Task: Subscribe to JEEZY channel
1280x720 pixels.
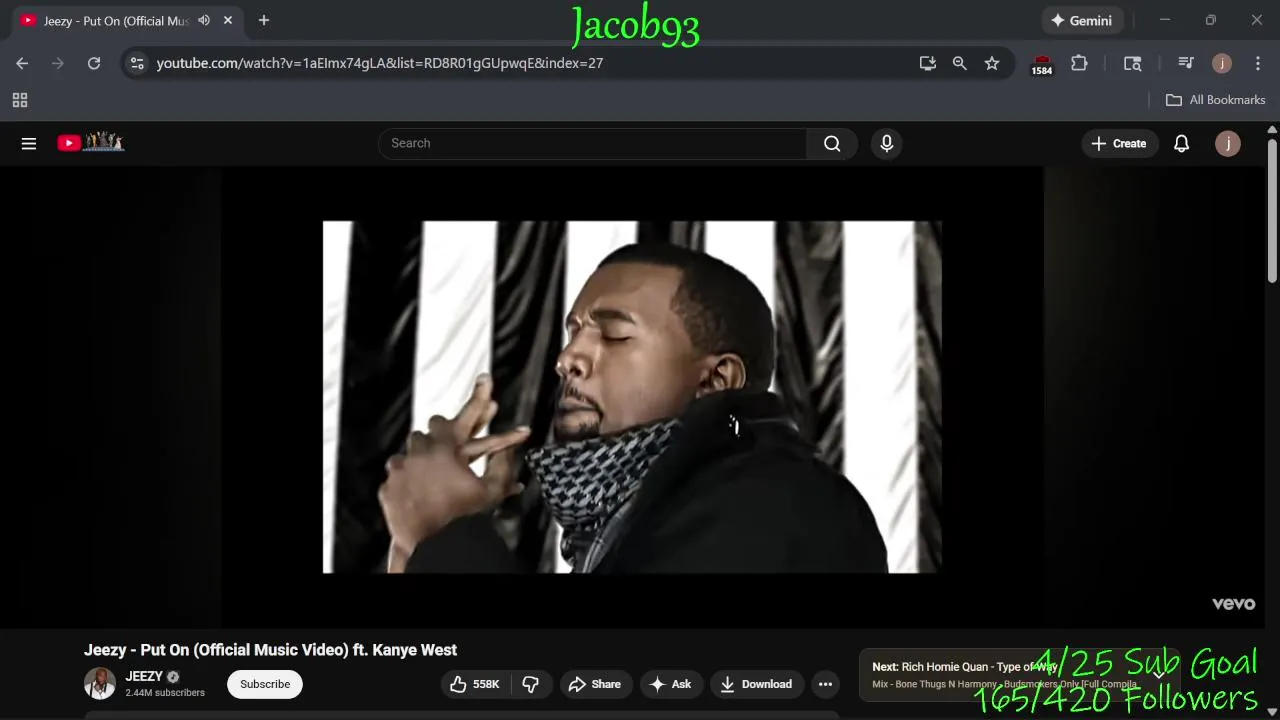Action: 265,684
